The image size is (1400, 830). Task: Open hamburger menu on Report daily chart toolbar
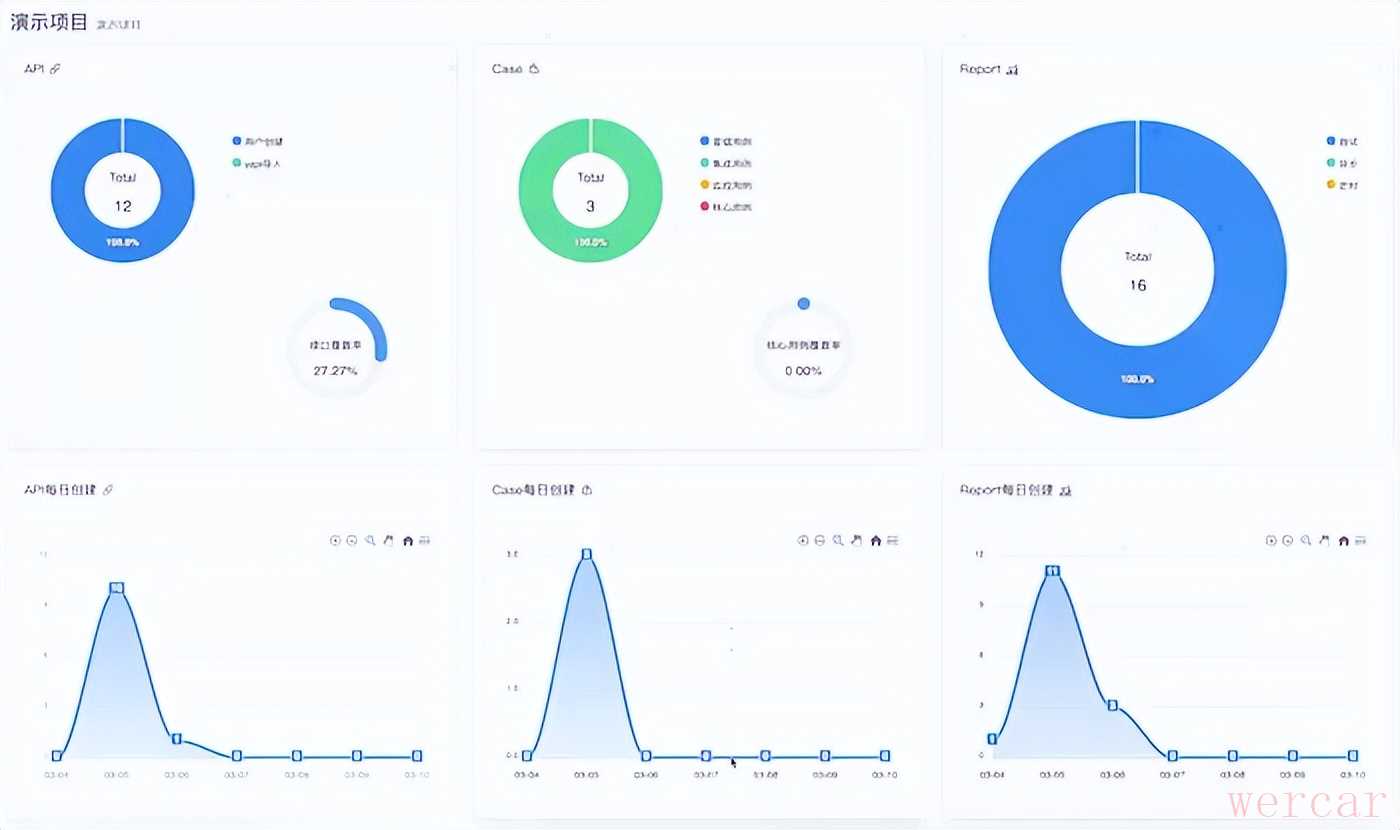pyautogui.click(x=1361, y=540)
